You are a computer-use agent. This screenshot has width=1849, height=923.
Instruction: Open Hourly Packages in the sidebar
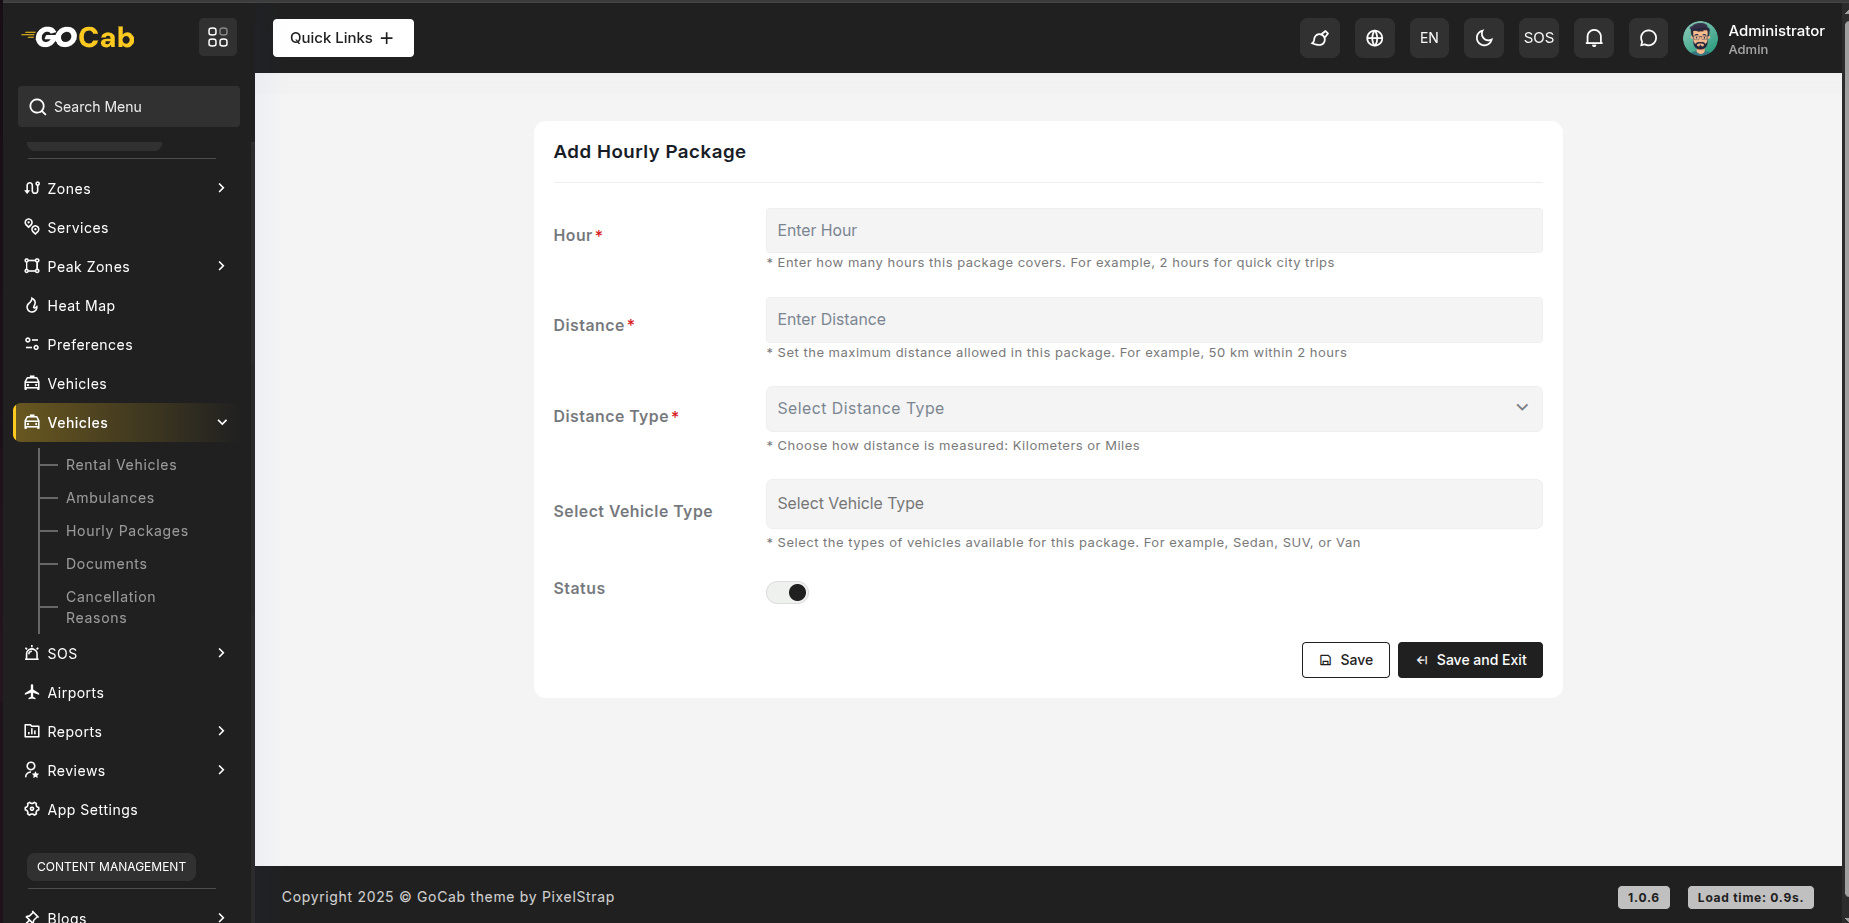[127, 531]
